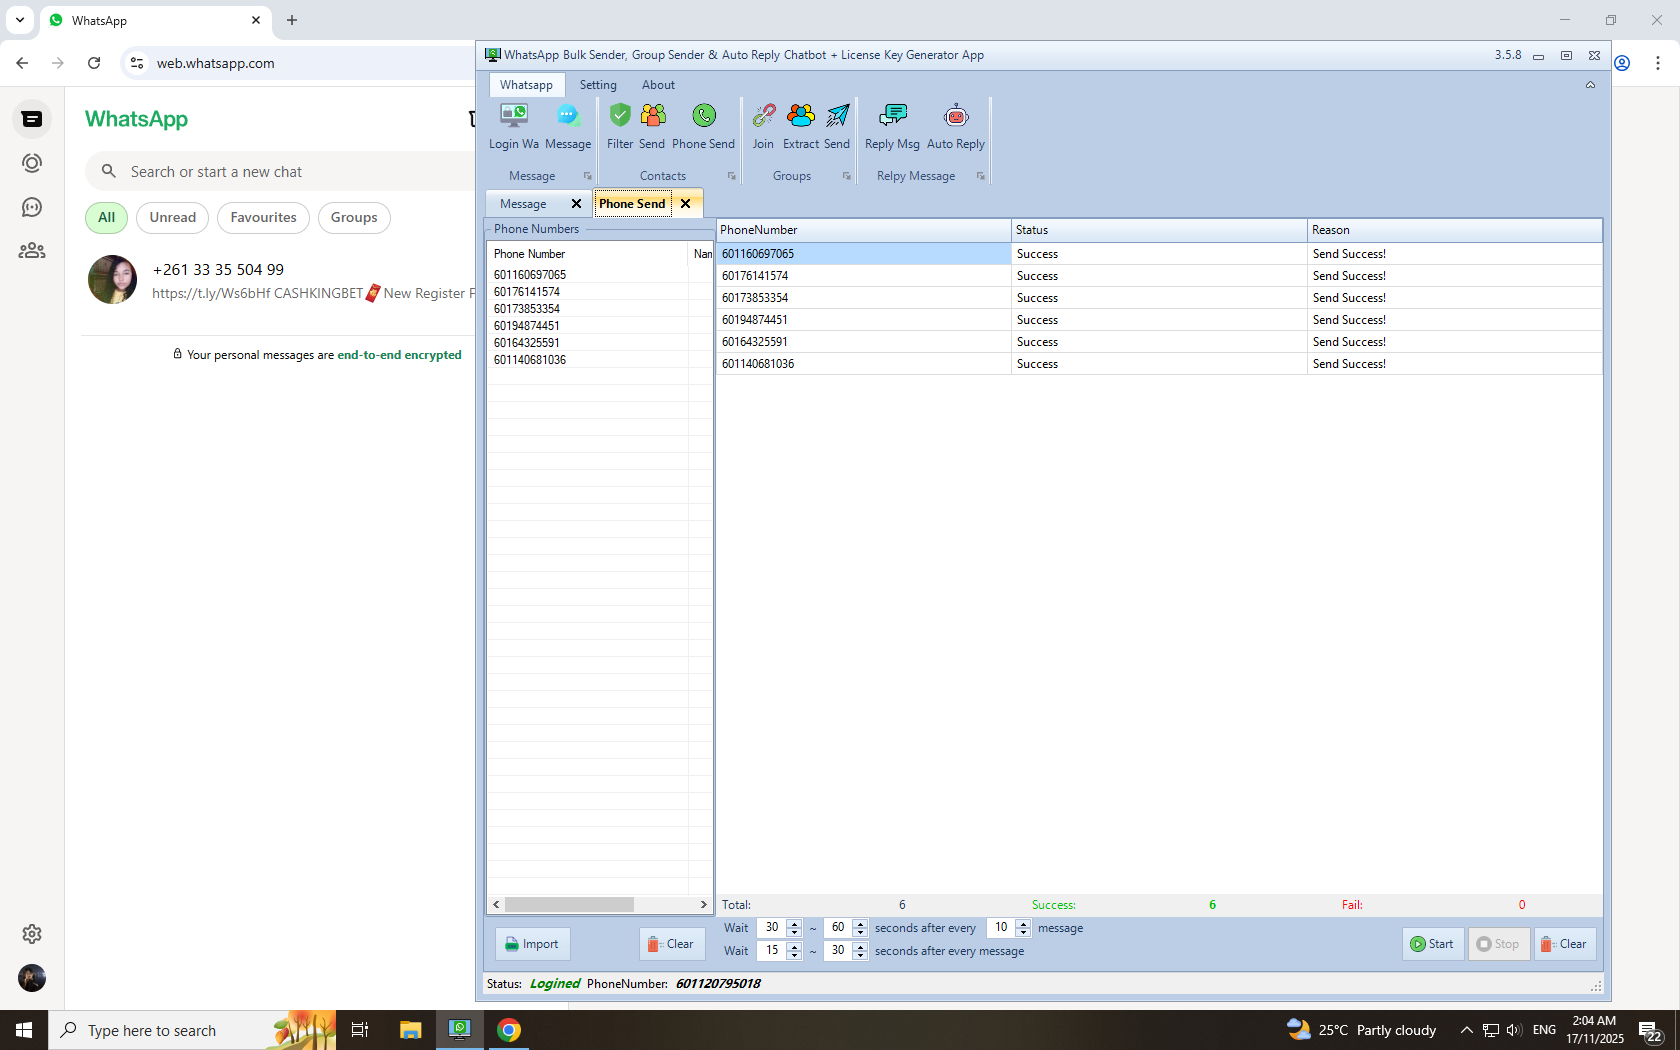Viewport: 1680px width, 1050px height.
Task: Switch to the Message document tab
Action: pyautogui.click(x=523, y=204)
